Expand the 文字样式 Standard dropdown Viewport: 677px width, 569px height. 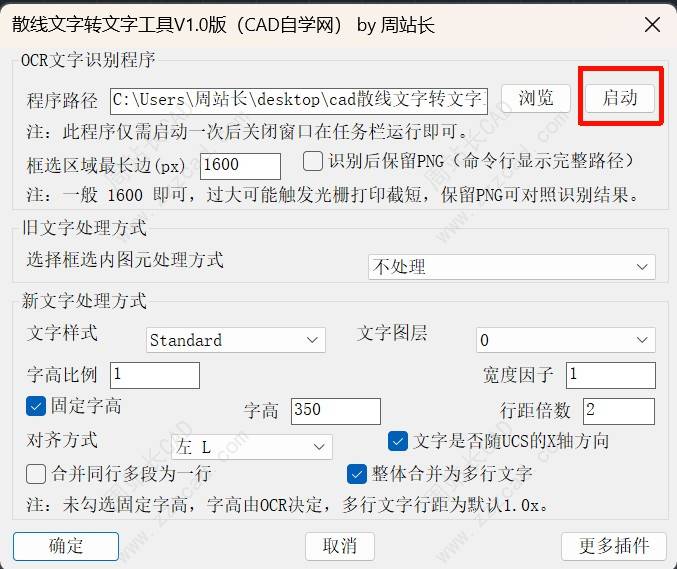pyautogui.click(x=236, y=340)
